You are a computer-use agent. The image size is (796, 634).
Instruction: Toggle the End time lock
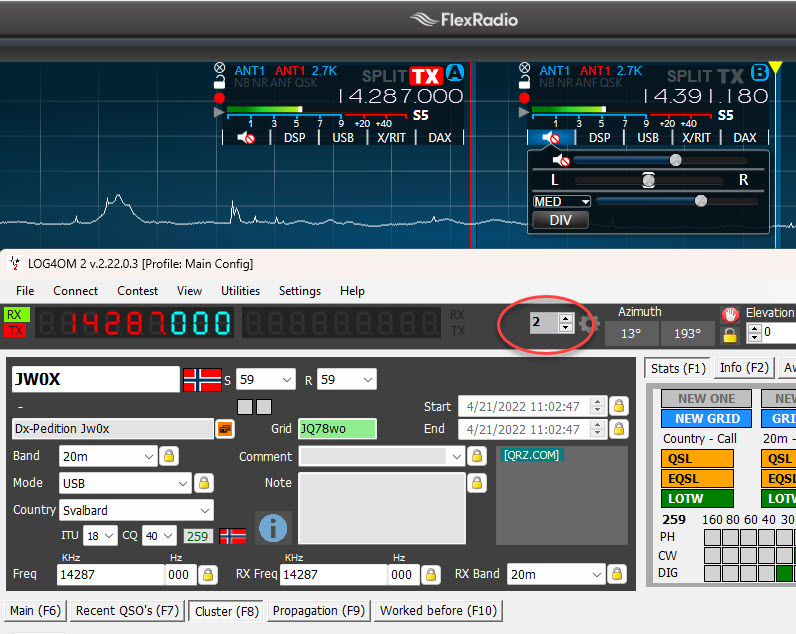point(619,429)
